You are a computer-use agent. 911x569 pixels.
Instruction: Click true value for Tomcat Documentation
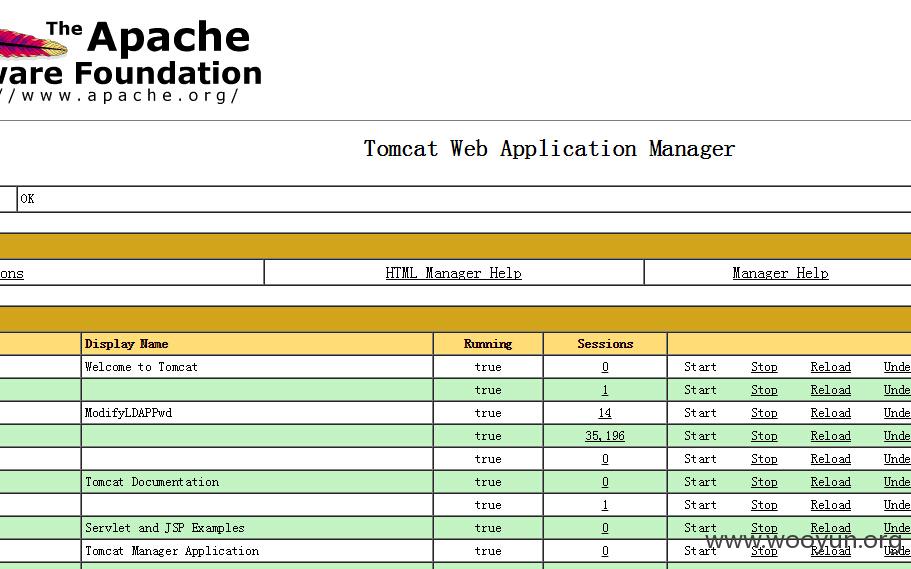point(488,482)
